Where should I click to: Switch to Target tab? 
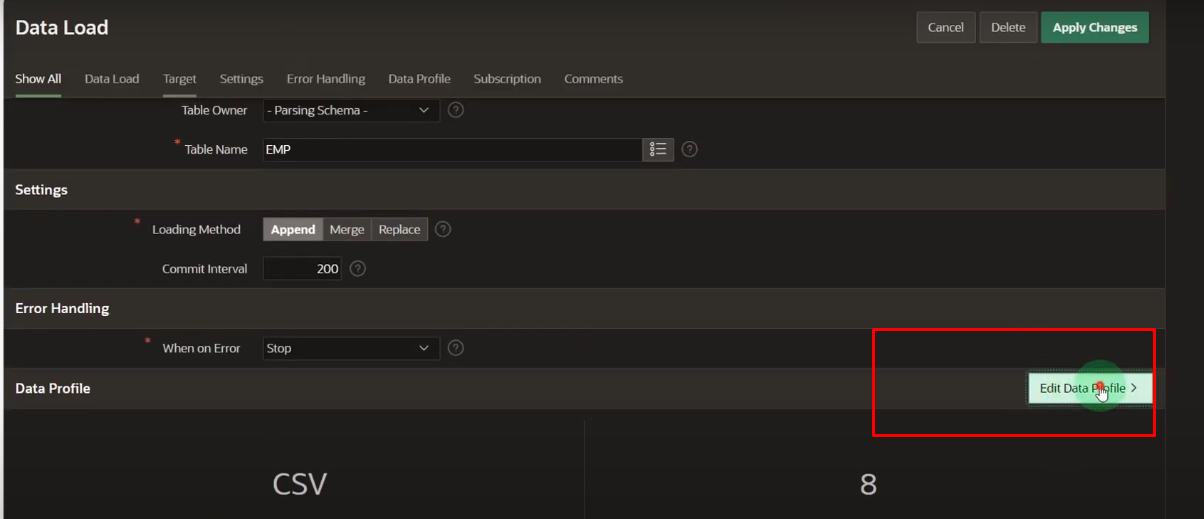(180, 79)
